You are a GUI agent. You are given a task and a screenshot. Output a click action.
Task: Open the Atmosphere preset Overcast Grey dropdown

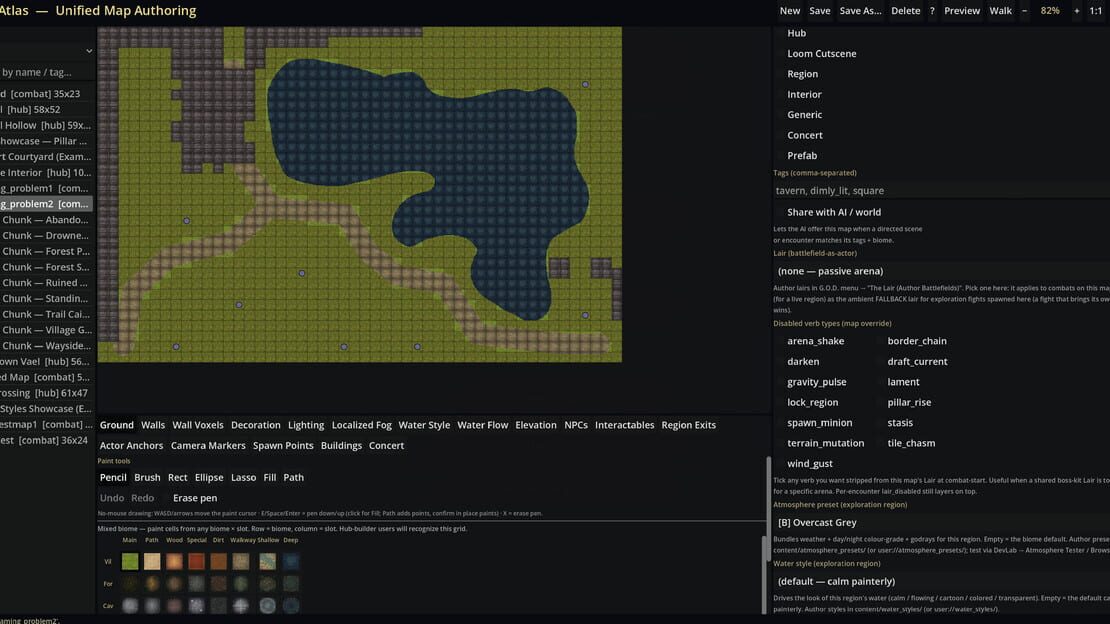coord(942,523)
